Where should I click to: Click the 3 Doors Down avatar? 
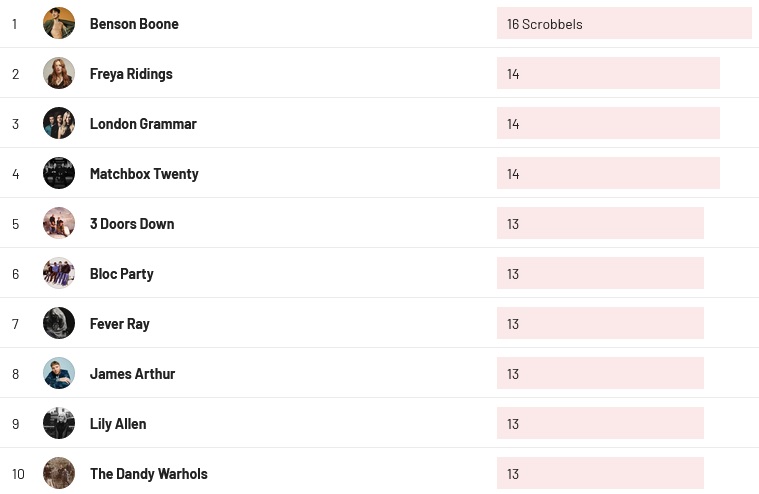(59, 223)
